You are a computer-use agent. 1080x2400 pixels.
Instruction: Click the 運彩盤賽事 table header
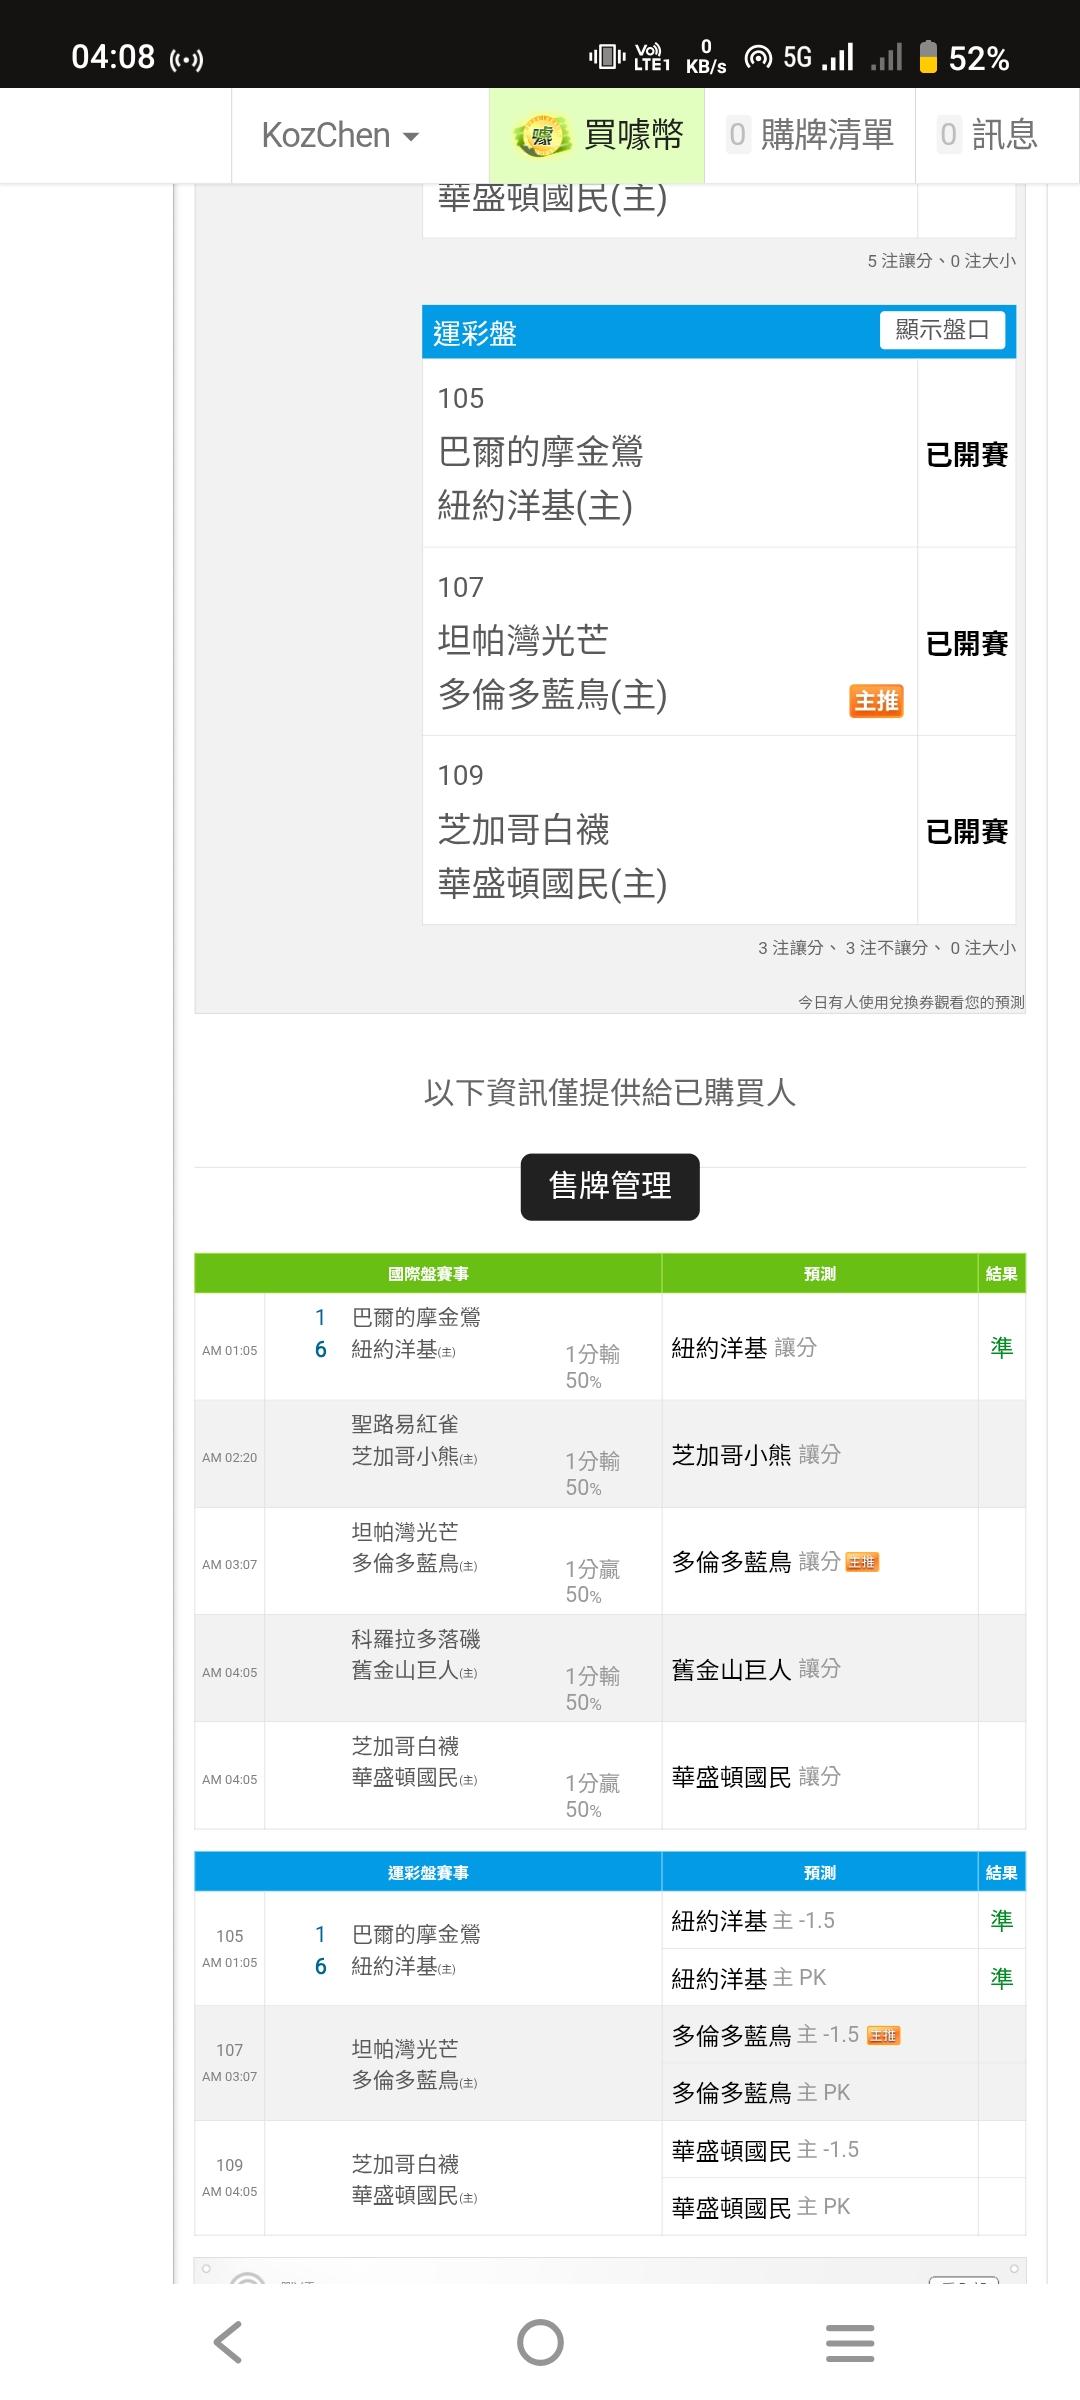[x=428, y=1872]
